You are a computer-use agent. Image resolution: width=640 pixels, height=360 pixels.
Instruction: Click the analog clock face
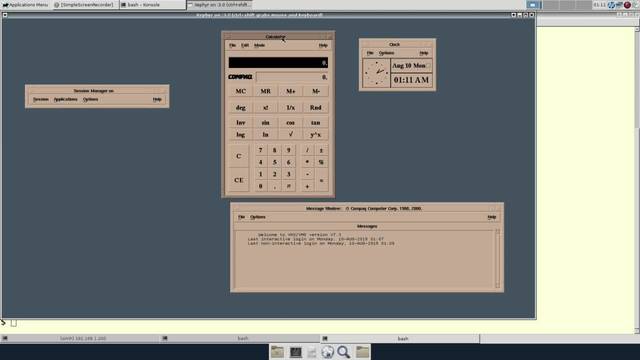(x=376, y=73)
